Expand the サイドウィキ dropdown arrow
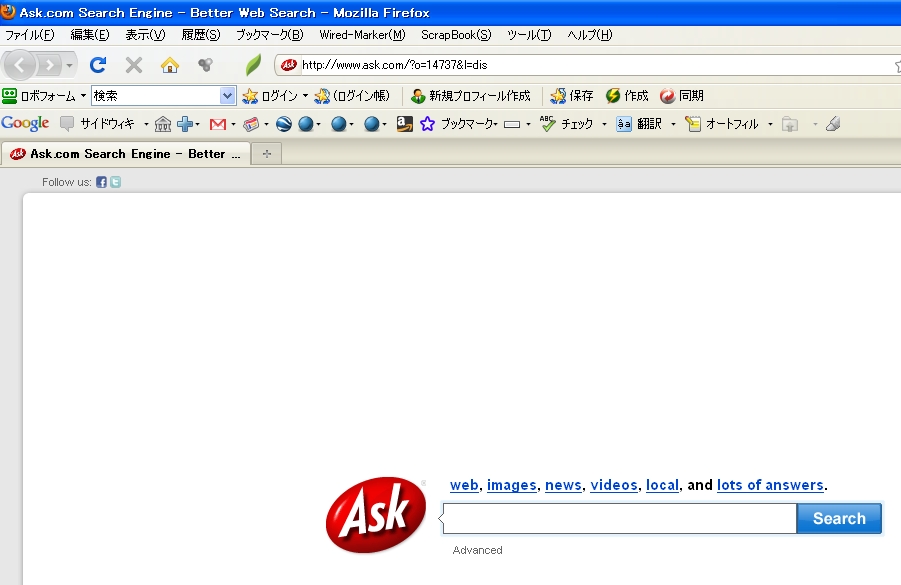The width and height of the screenshot is (901, 585). pos(146,124)
